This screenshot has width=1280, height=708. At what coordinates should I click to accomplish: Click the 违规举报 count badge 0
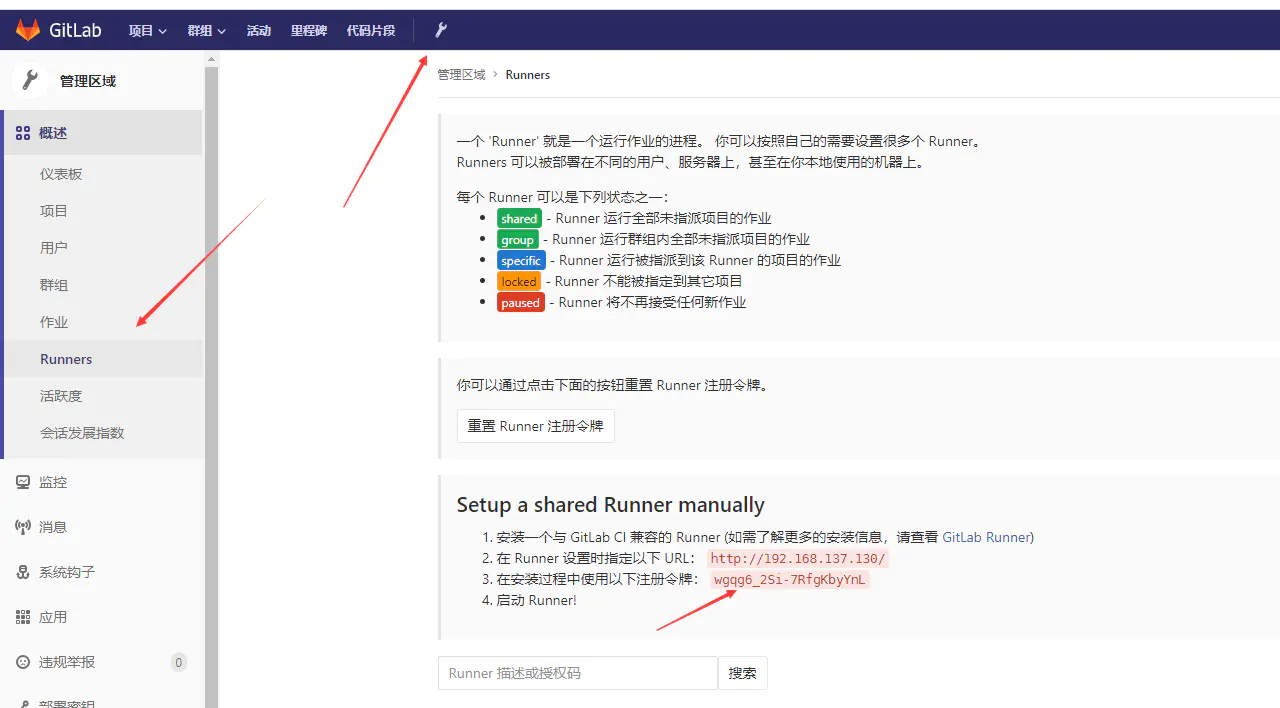coord(179,662)
